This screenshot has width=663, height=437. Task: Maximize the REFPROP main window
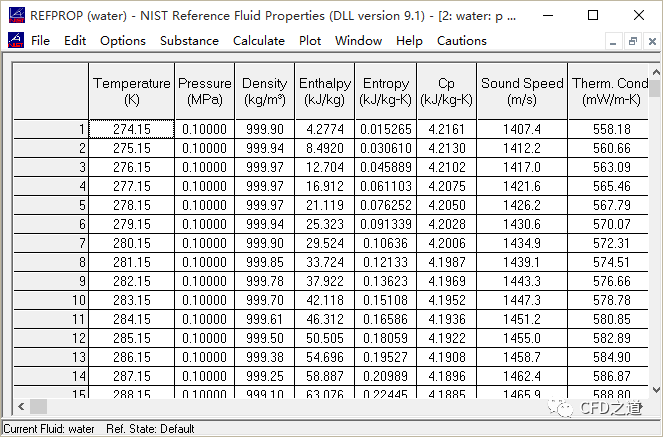tap(593, 16)
